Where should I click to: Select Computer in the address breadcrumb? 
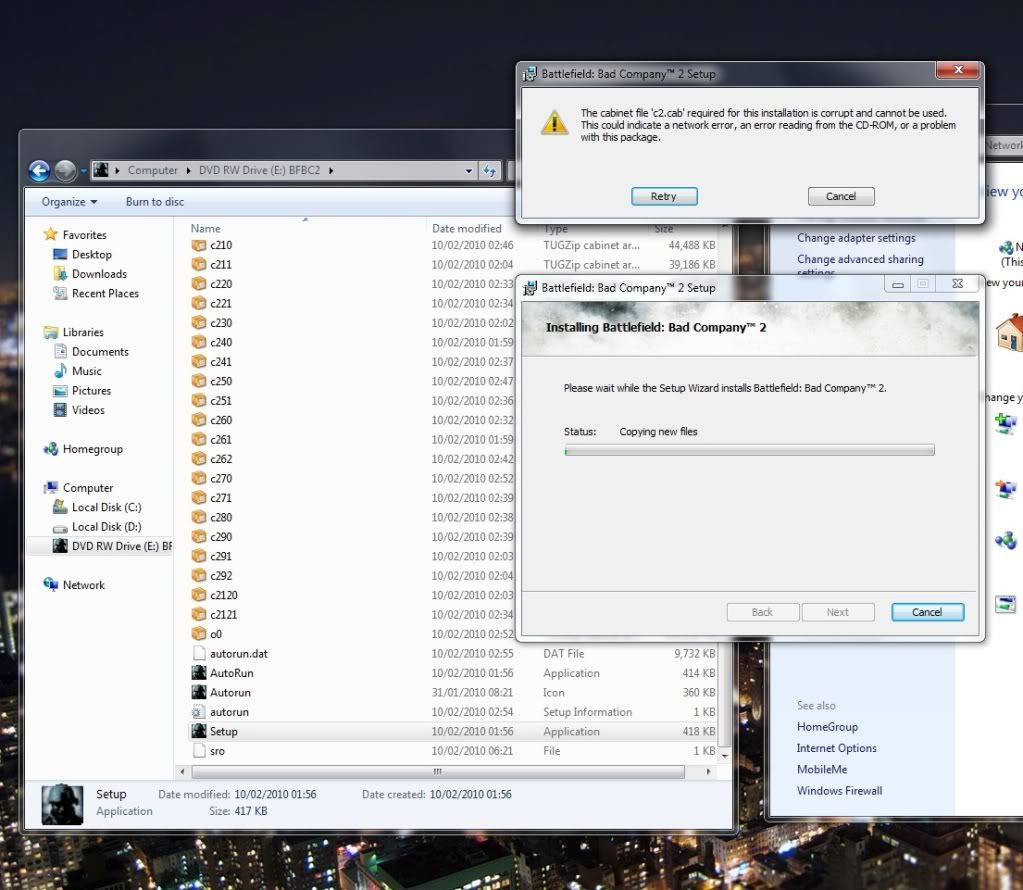click(153, 170)
